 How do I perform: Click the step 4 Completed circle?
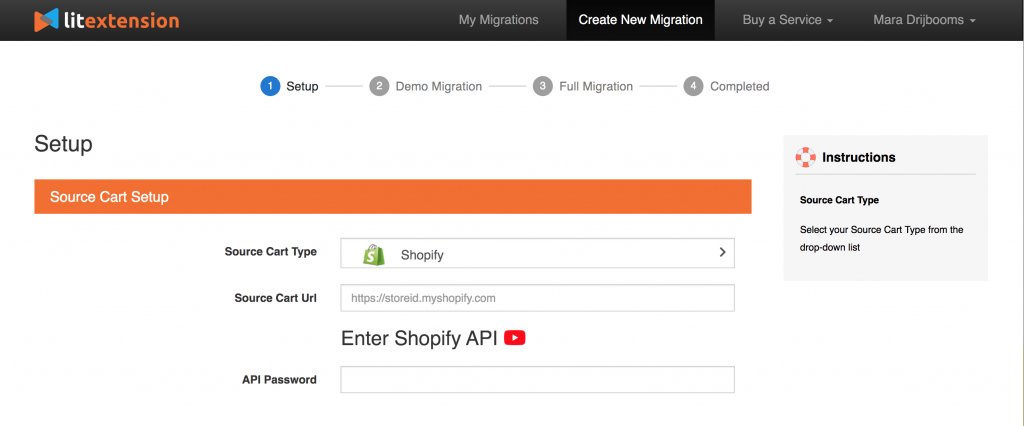tap(693, 86)
